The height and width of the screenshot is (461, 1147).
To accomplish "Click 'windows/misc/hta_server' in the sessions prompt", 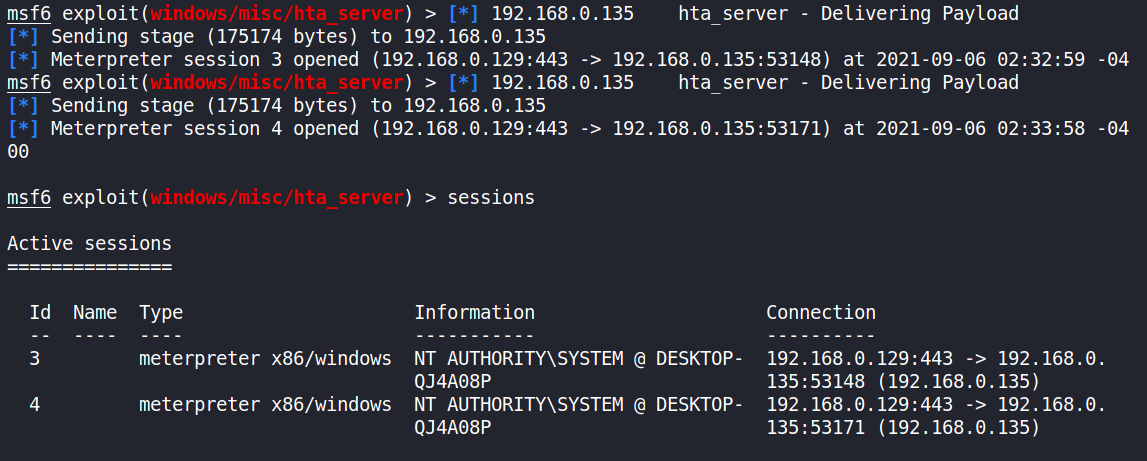I will (x=277, y=198).
